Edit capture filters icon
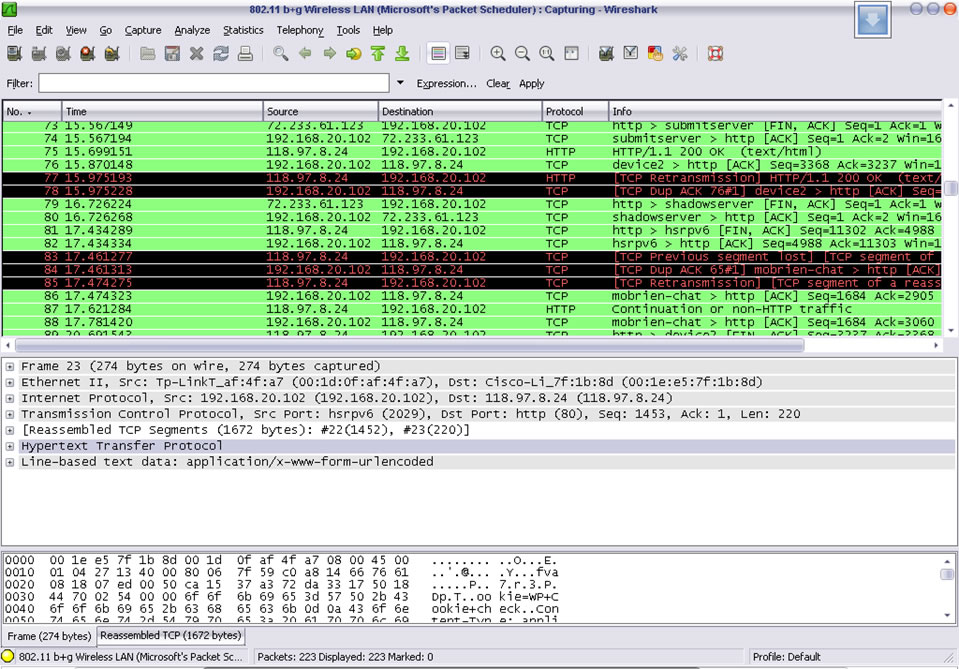This screenshot has height=669, width=959. (x=606, y=54)
